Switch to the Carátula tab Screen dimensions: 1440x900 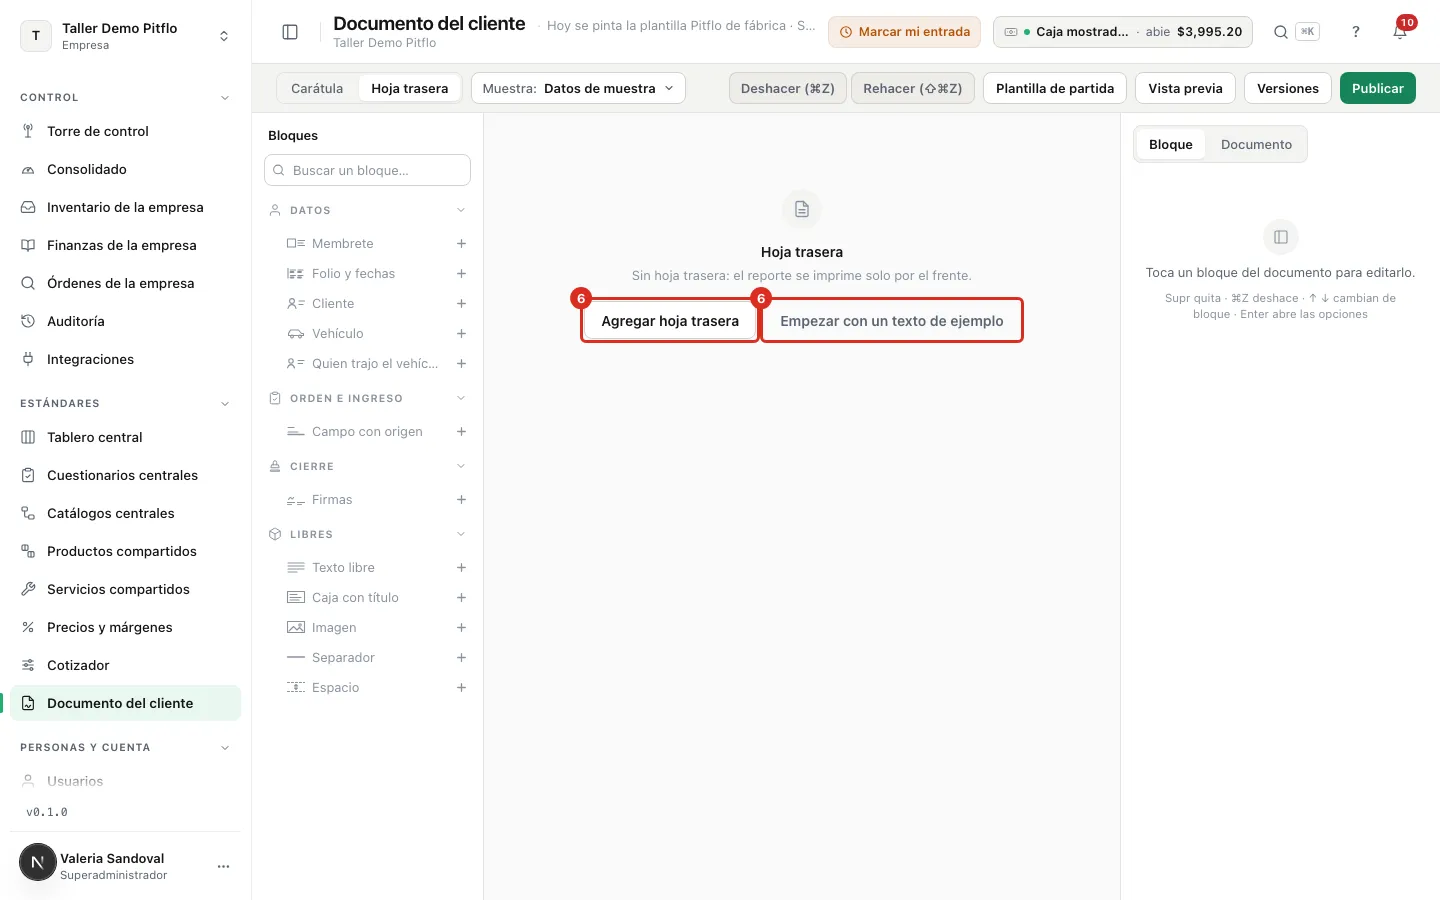317,88
